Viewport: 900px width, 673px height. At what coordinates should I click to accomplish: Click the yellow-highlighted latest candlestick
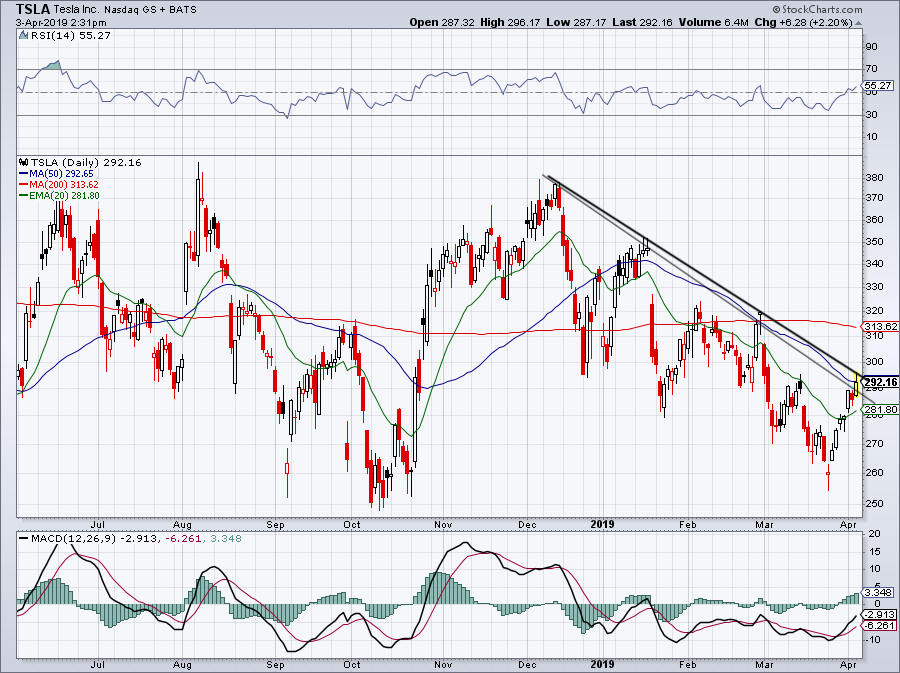coord(856,384)
